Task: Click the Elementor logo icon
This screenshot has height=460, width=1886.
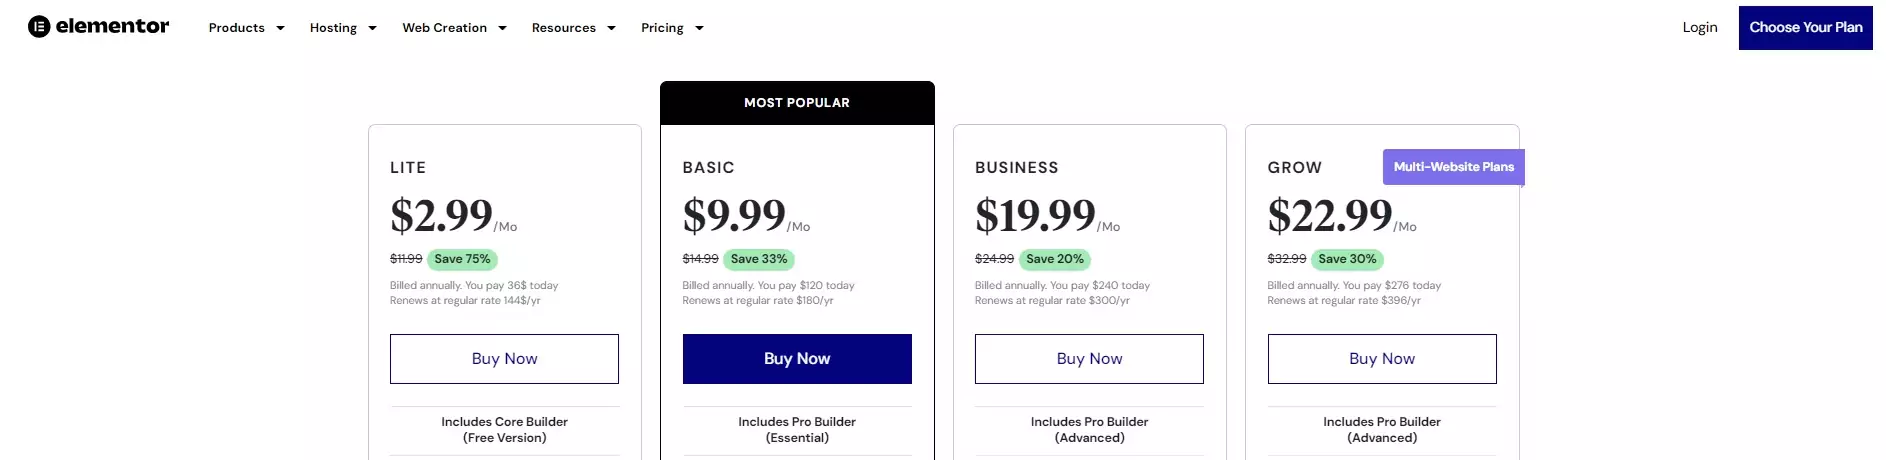Action: pos(39,27)
